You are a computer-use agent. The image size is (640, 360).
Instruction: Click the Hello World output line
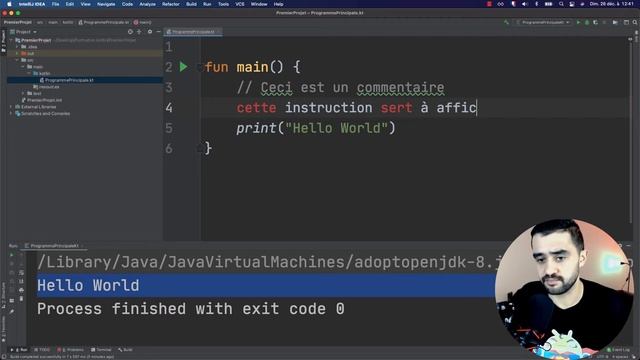pos(88,285)
